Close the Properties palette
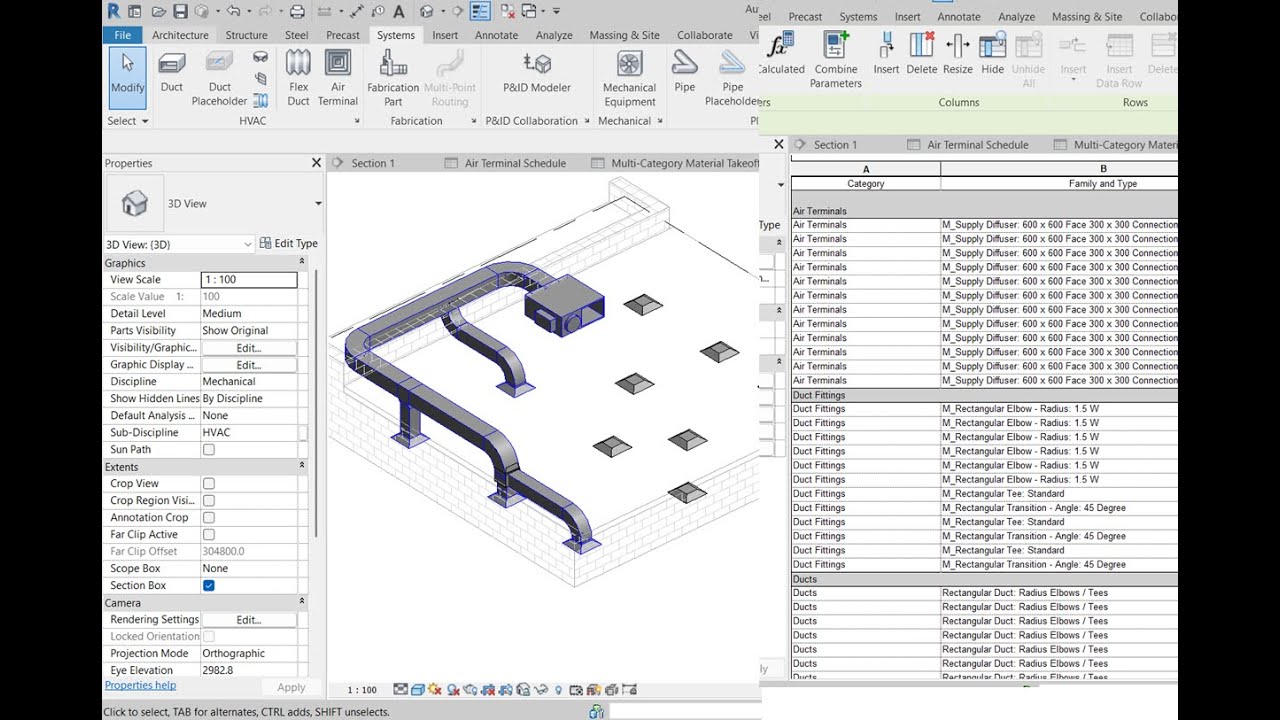This screenshot has height=720, width=1280. tap(316, 163)
